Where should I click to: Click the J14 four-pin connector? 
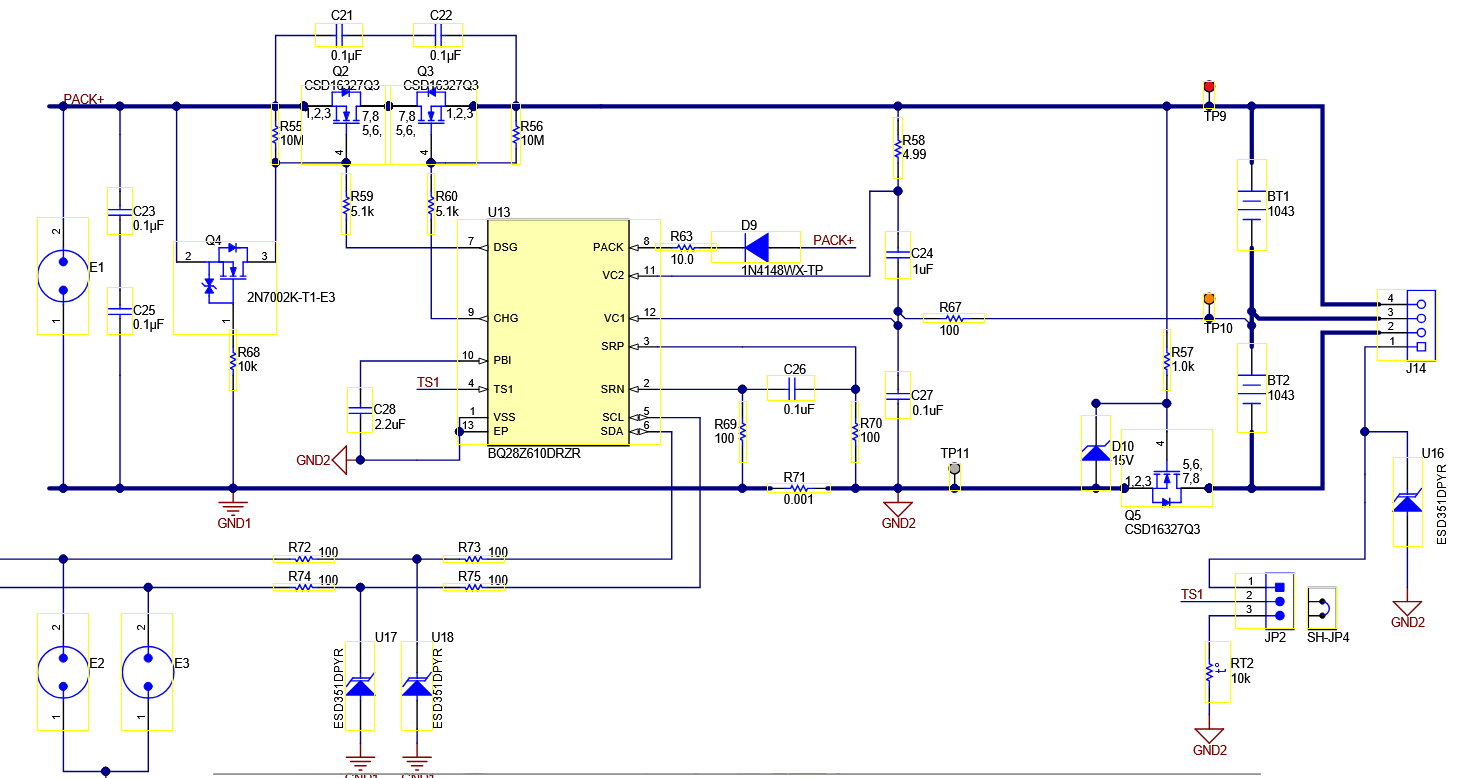click(1420, 325)
